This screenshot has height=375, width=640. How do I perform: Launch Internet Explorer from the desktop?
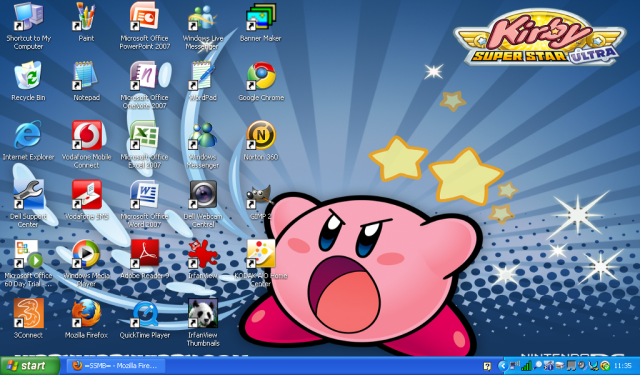point(28,140)
